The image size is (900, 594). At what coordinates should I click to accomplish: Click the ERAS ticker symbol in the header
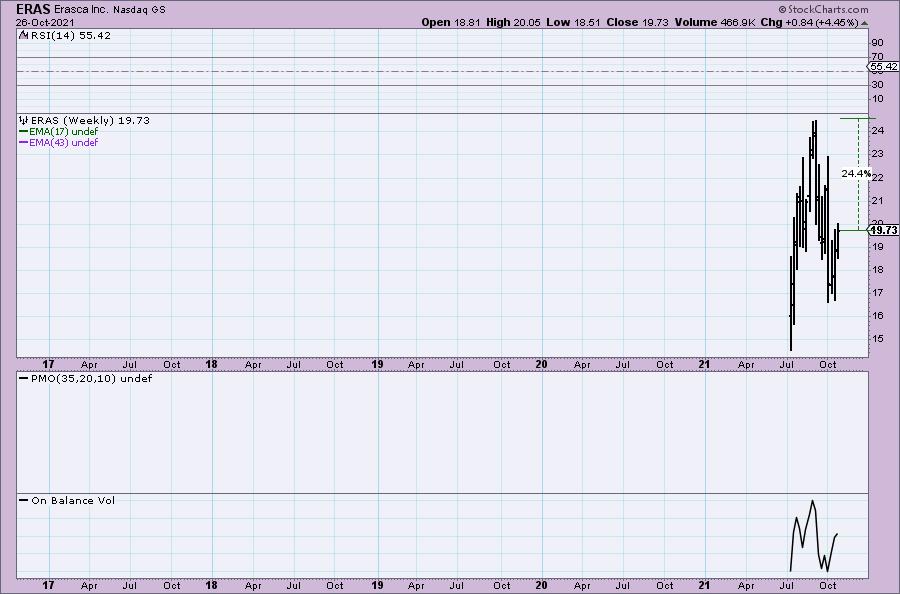(33, 9)
